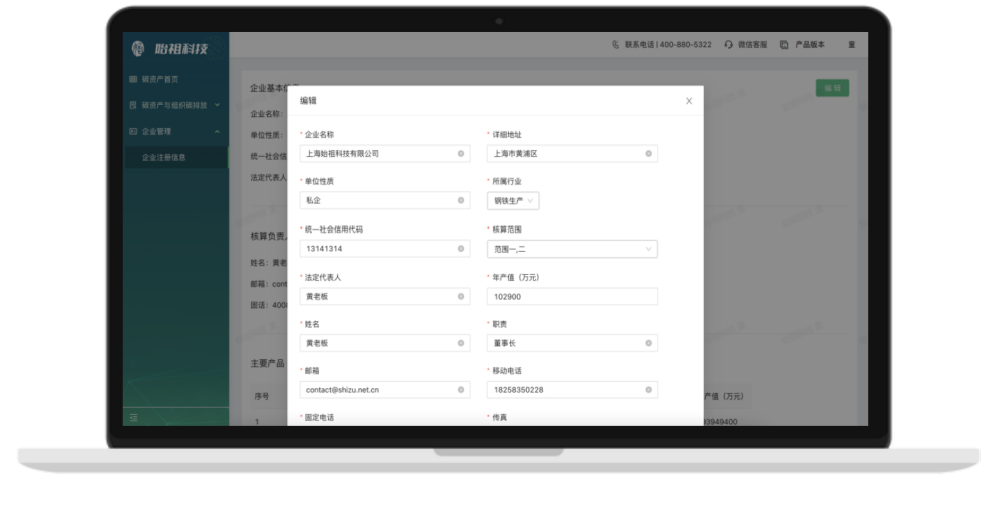Image resolution: width=982 pixels, height=509 pixels.
Task: Click the 产品版本 copy icon
Action: 784,44
